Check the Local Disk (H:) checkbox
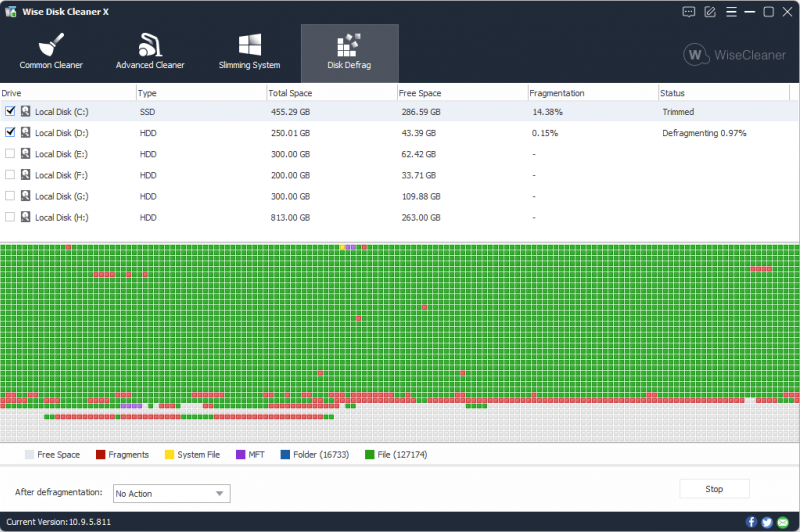 click(x=10, y=217)
